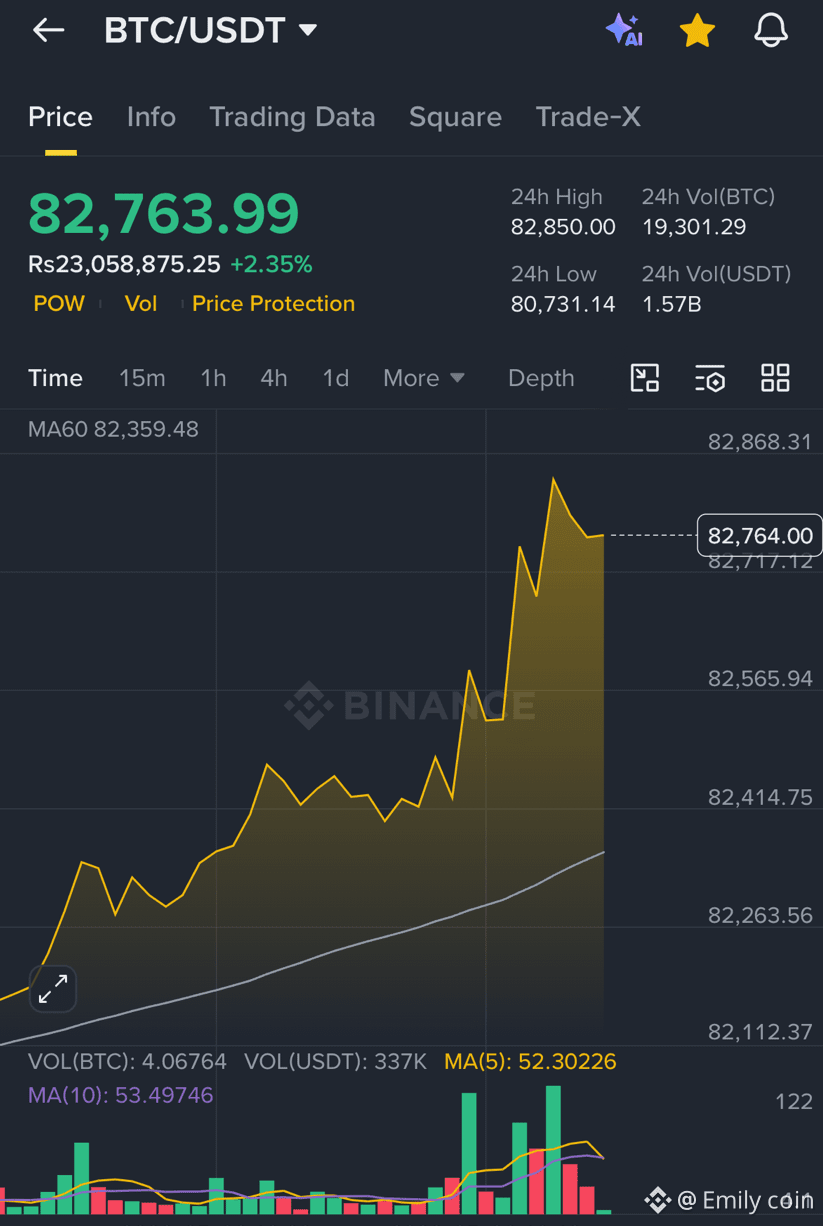
Task: Click the Rs23,058,875.25 converted price
Action: tap(124, 265)
